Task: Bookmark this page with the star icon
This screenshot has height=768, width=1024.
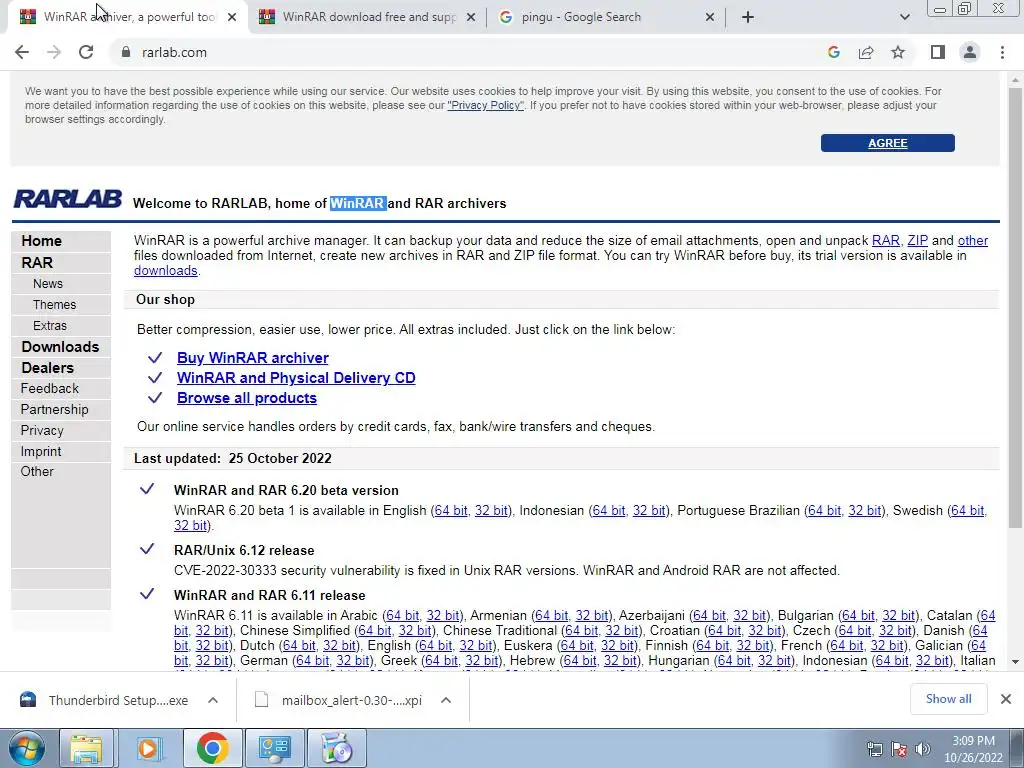Action: tap(898, 52)
